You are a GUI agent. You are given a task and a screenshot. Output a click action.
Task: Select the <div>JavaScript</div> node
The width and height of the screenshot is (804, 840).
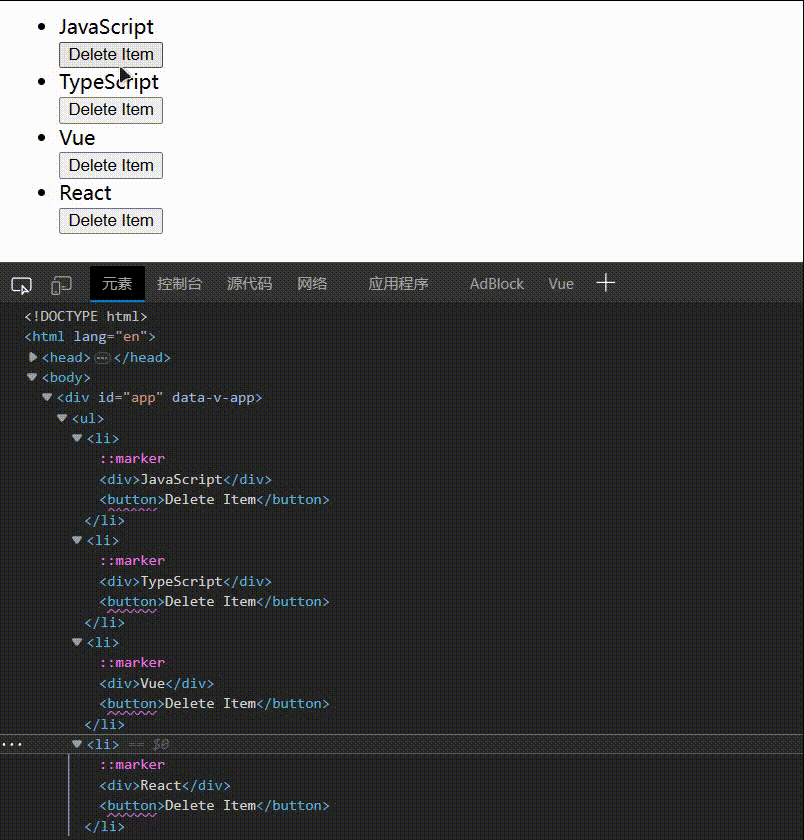185,479
